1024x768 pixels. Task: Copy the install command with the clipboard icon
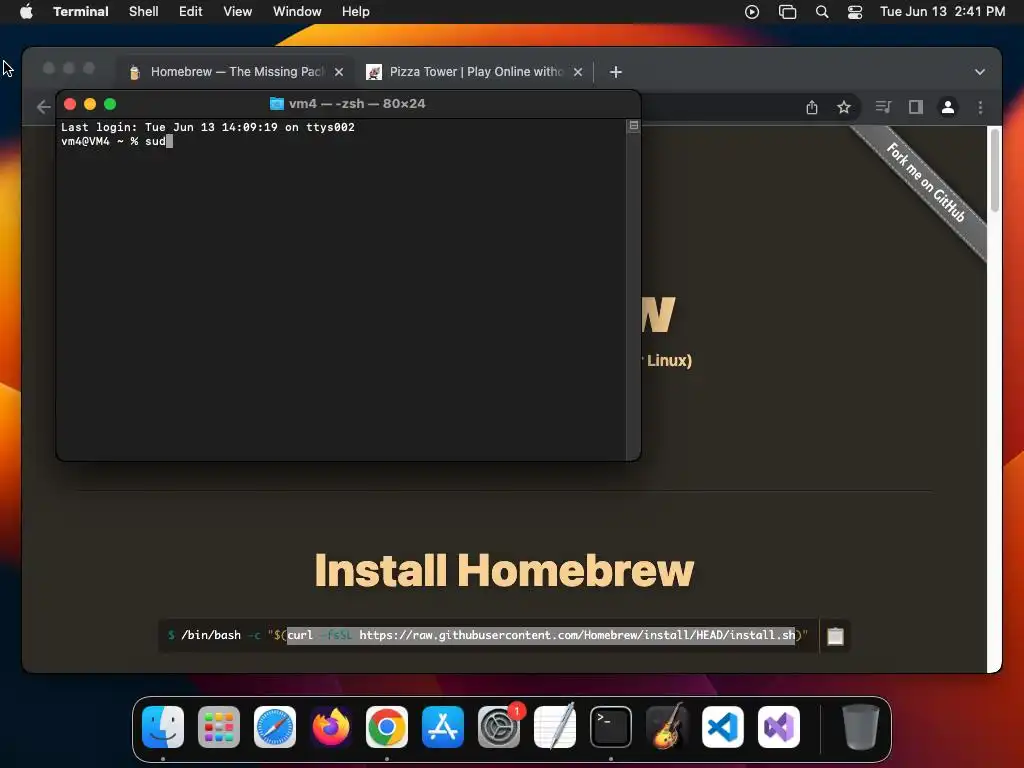click(835, 635)
